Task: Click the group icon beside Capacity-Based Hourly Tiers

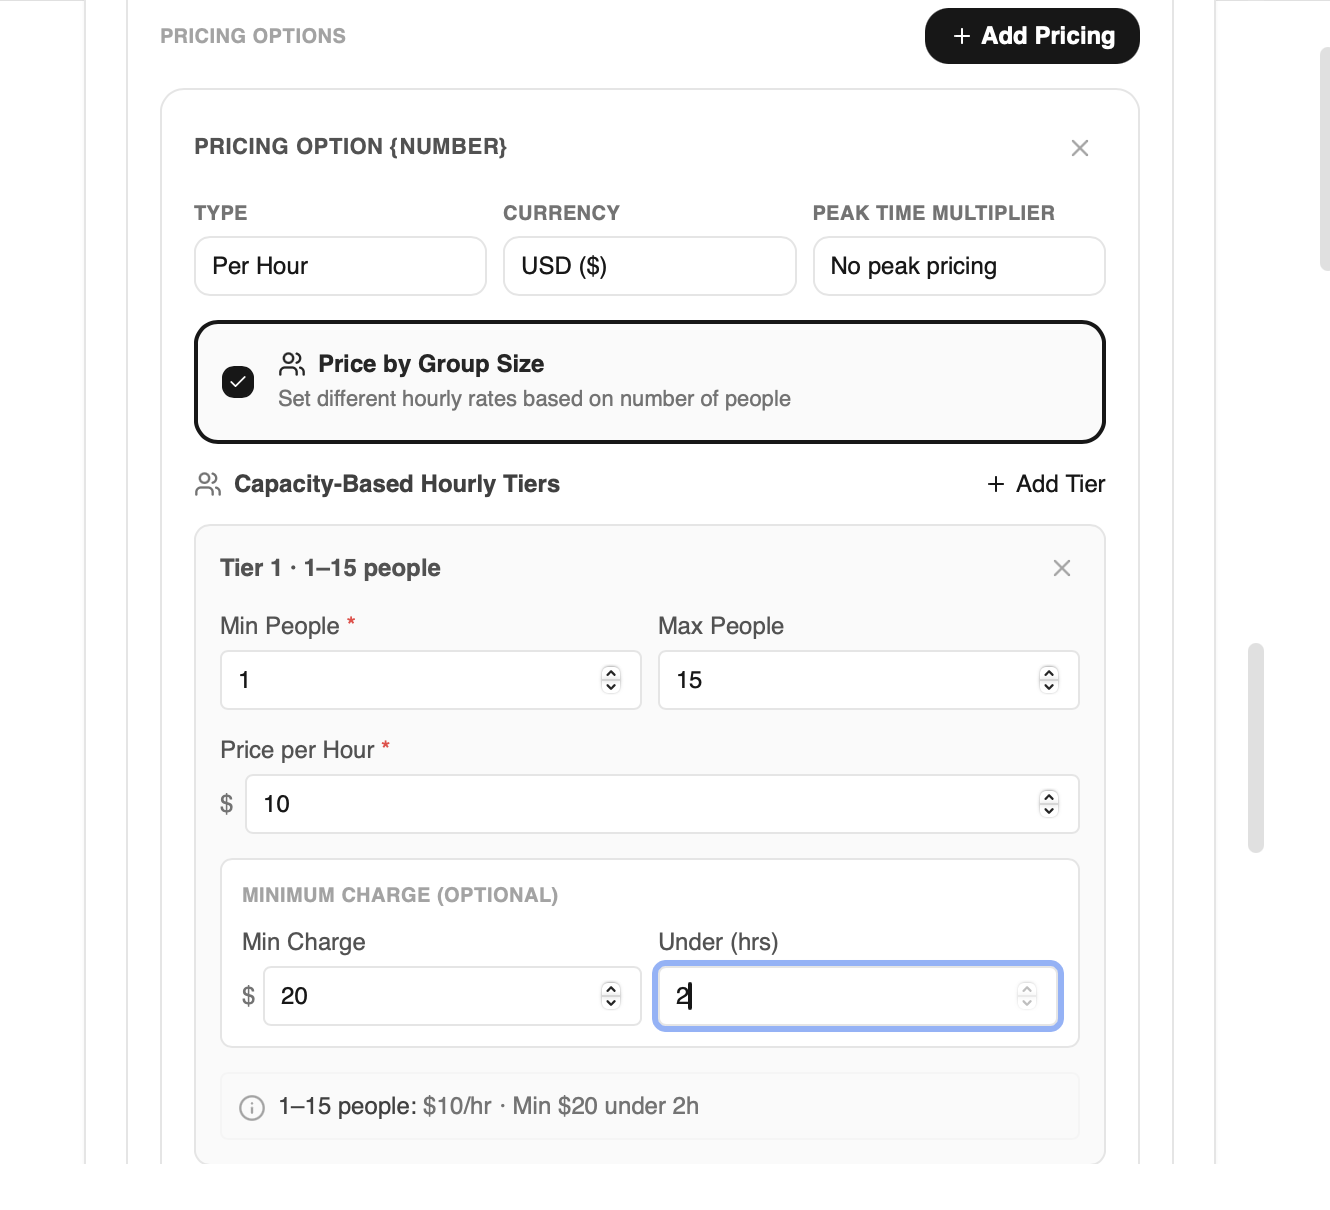Action: pos(208,484)
